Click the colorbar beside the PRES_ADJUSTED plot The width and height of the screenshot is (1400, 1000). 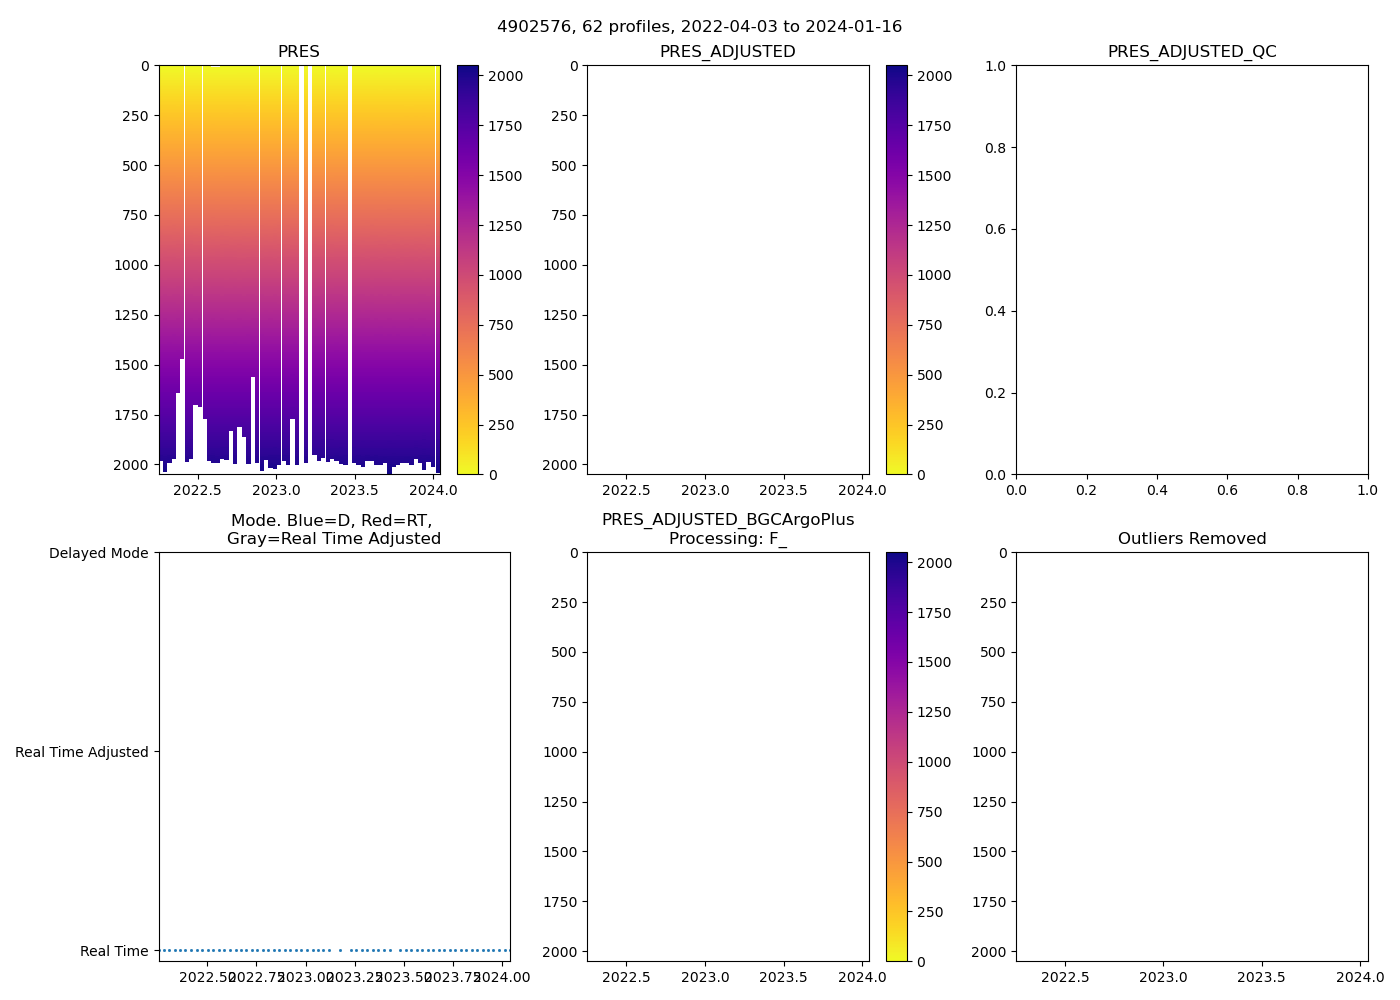[896, 270]
